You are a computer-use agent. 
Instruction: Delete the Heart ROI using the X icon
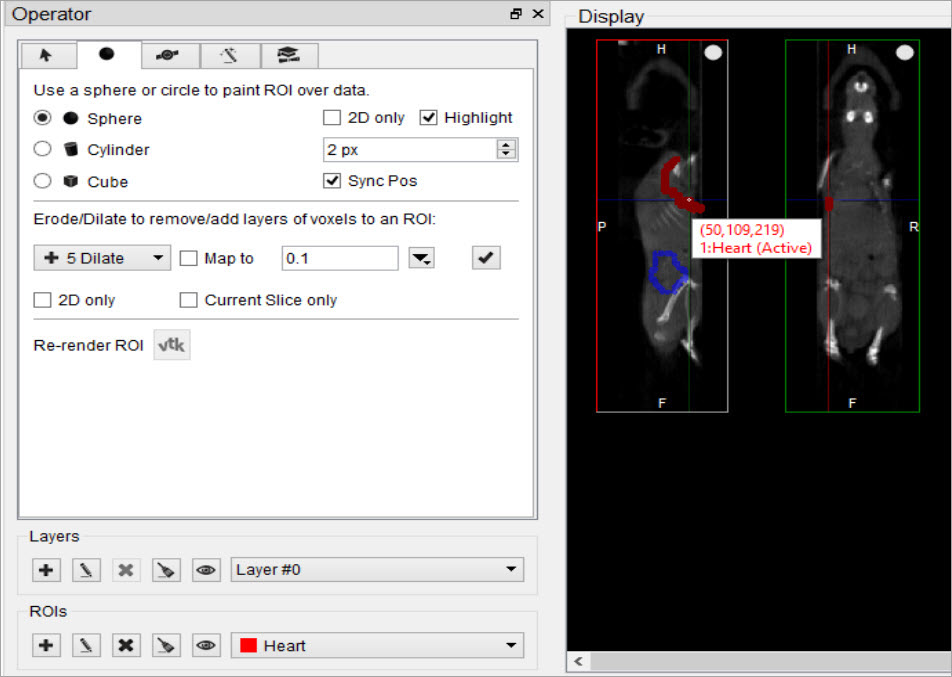point(126,645)
